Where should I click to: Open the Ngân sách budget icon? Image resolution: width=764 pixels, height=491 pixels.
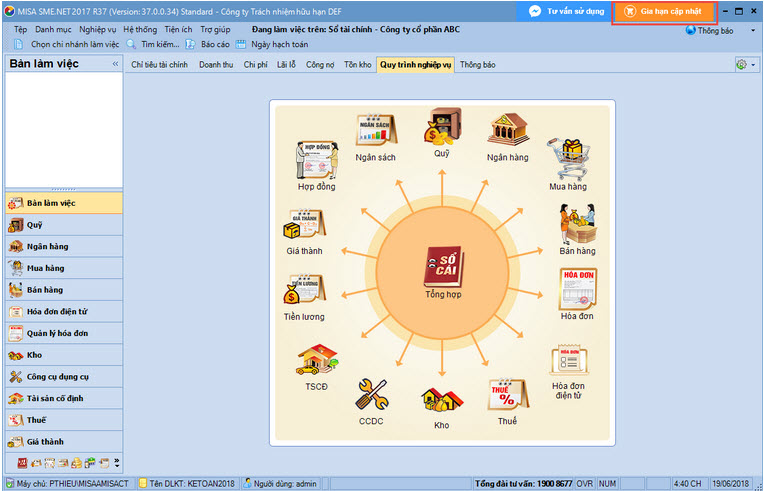pos(375,132)
